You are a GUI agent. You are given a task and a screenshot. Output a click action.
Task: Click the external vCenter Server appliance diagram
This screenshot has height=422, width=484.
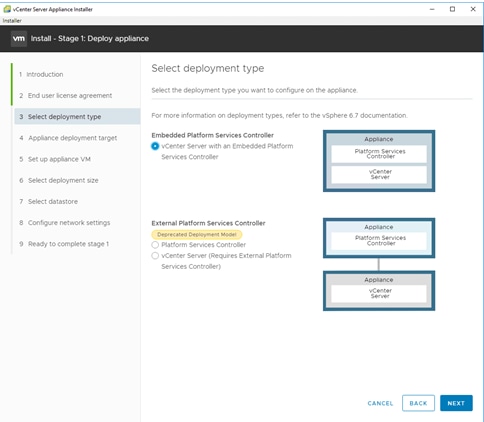pos(379,291)
